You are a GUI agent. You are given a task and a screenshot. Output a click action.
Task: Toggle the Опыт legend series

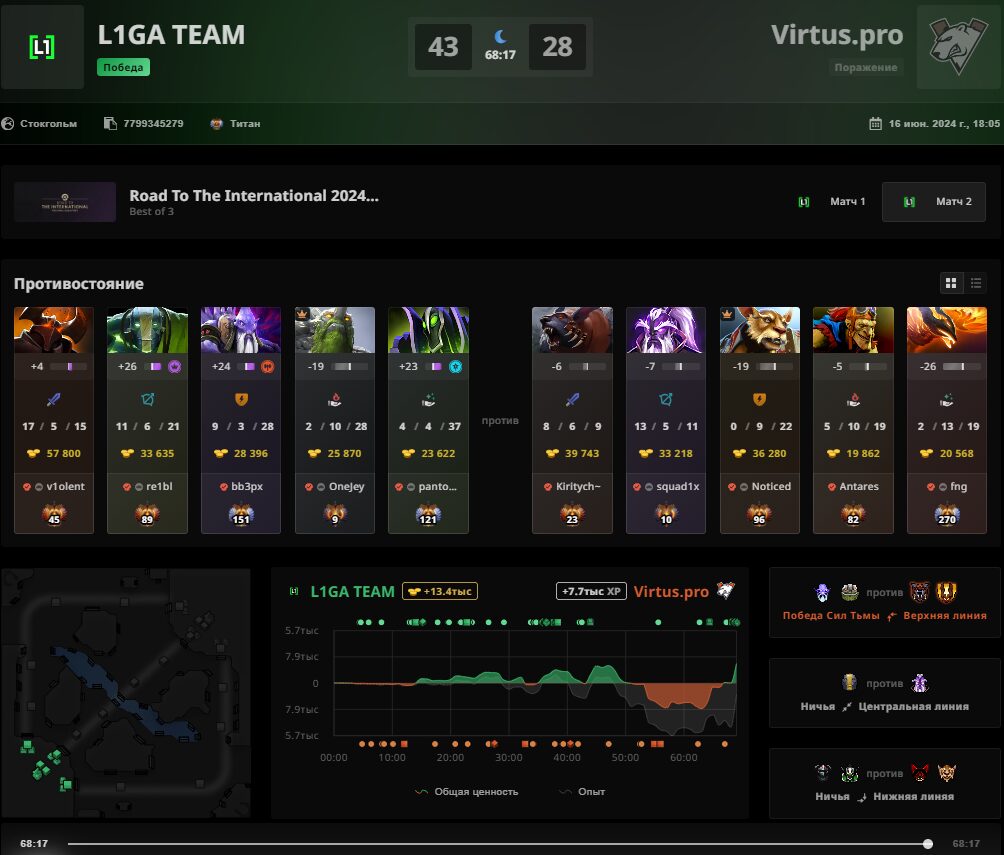click(x=581, y=792)
